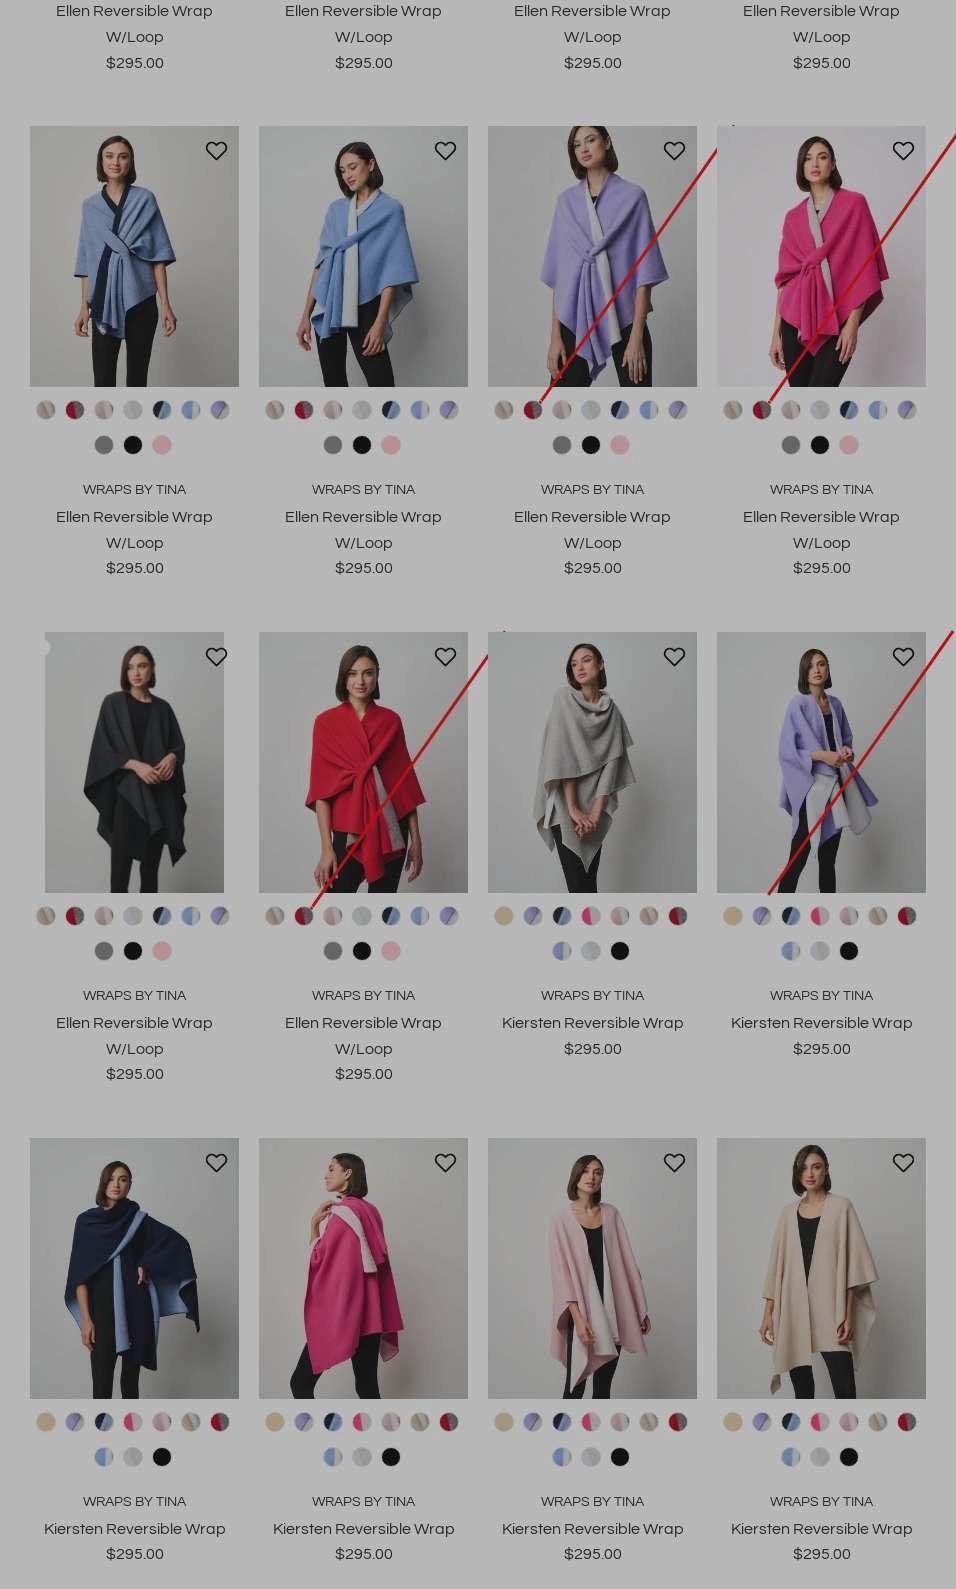This screenshot has height=1589, width=956.
Task: Favorite the light pink Kiersten wrap
Action: [x=674, y=1163]
